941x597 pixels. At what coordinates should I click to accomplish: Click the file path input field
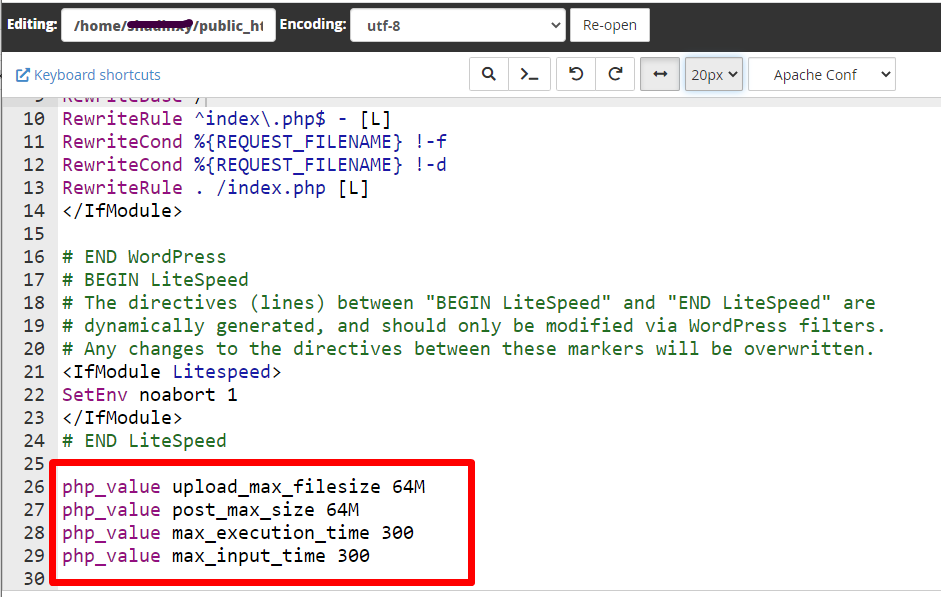tap(168, 25)
